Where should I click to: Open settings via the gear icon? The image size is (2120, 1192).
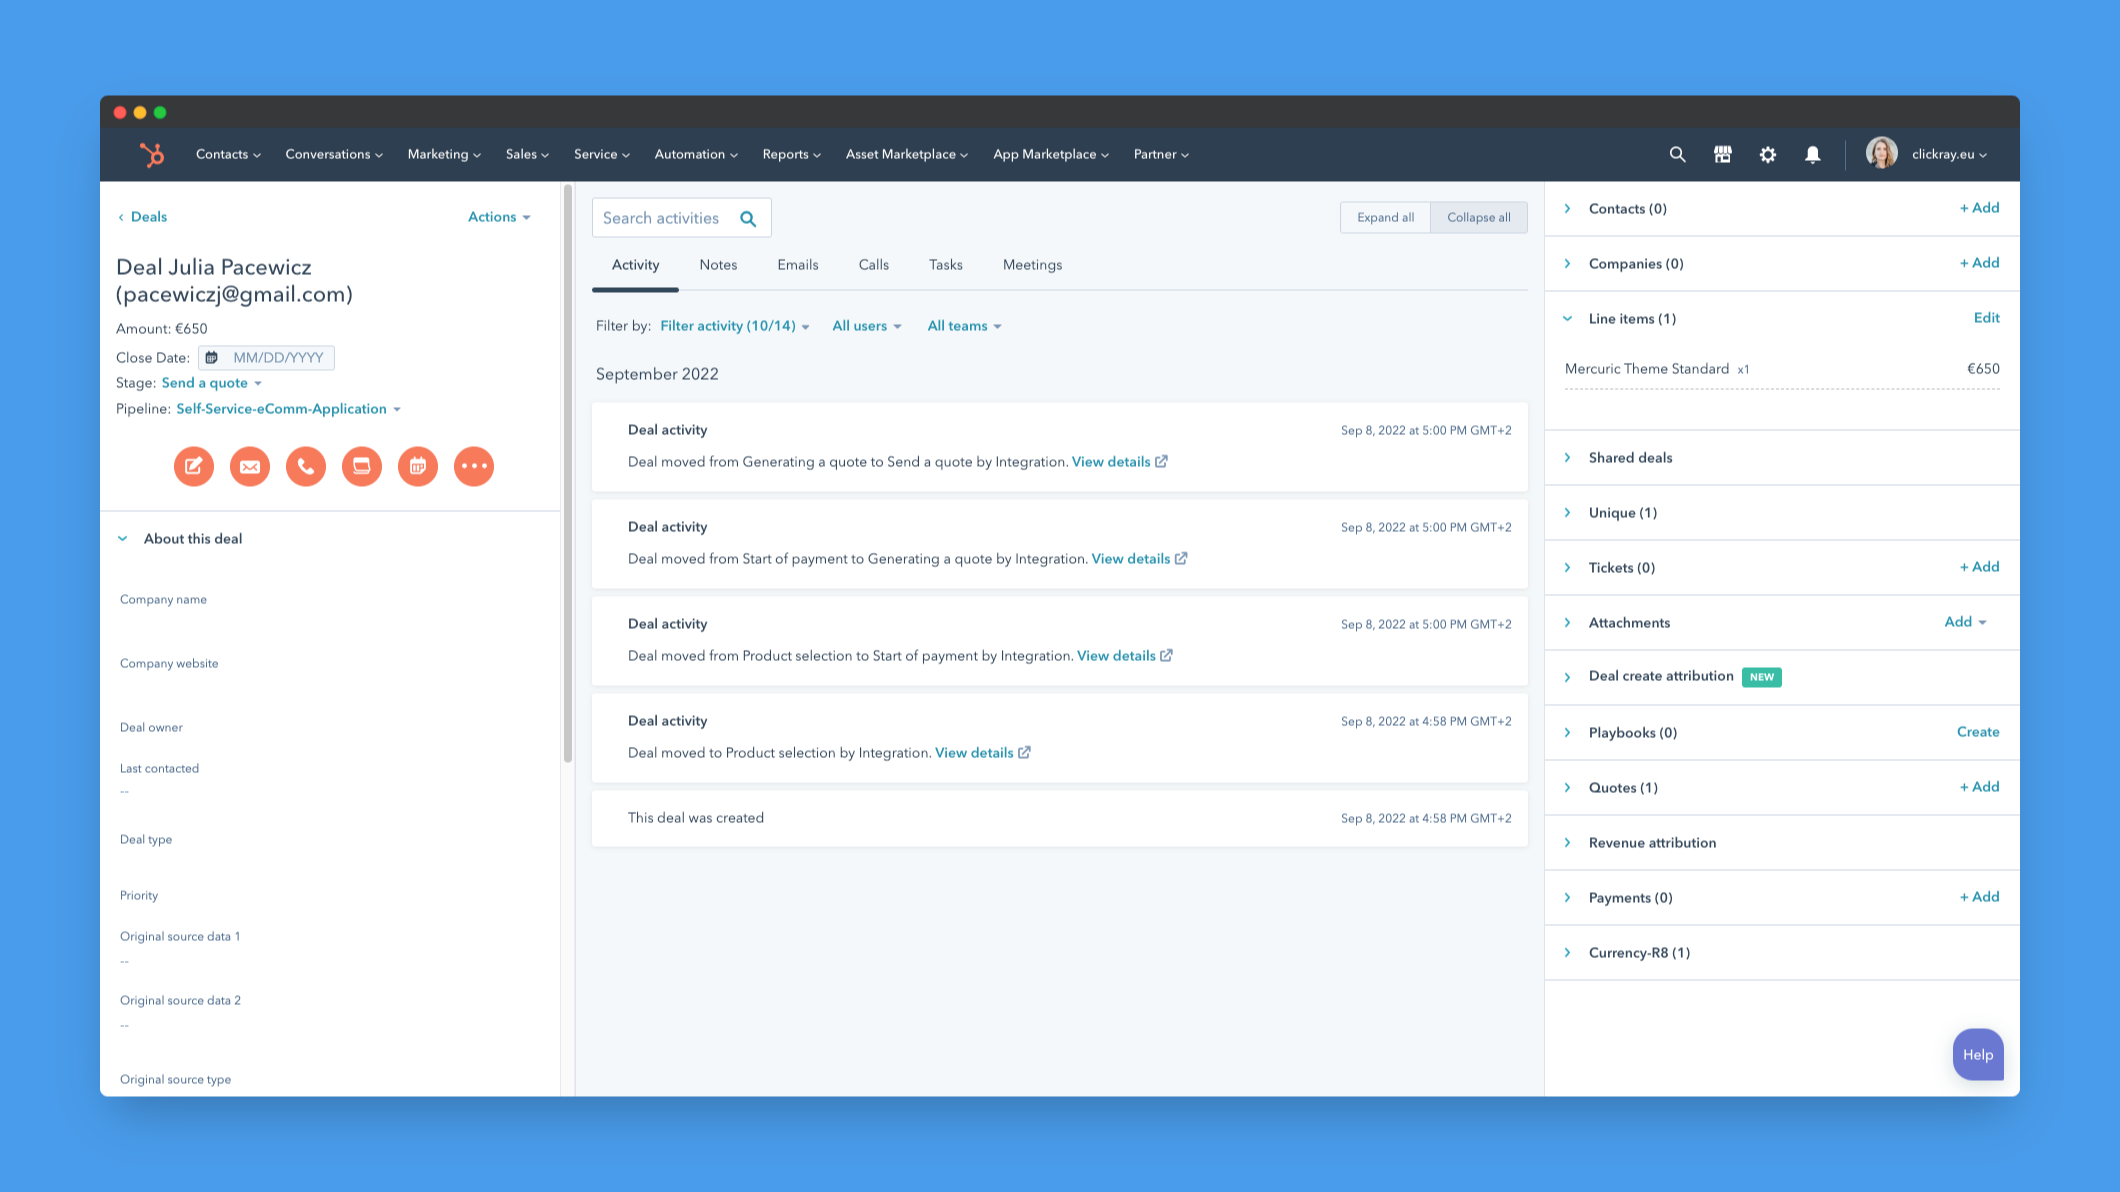(x=1768, y=154)
